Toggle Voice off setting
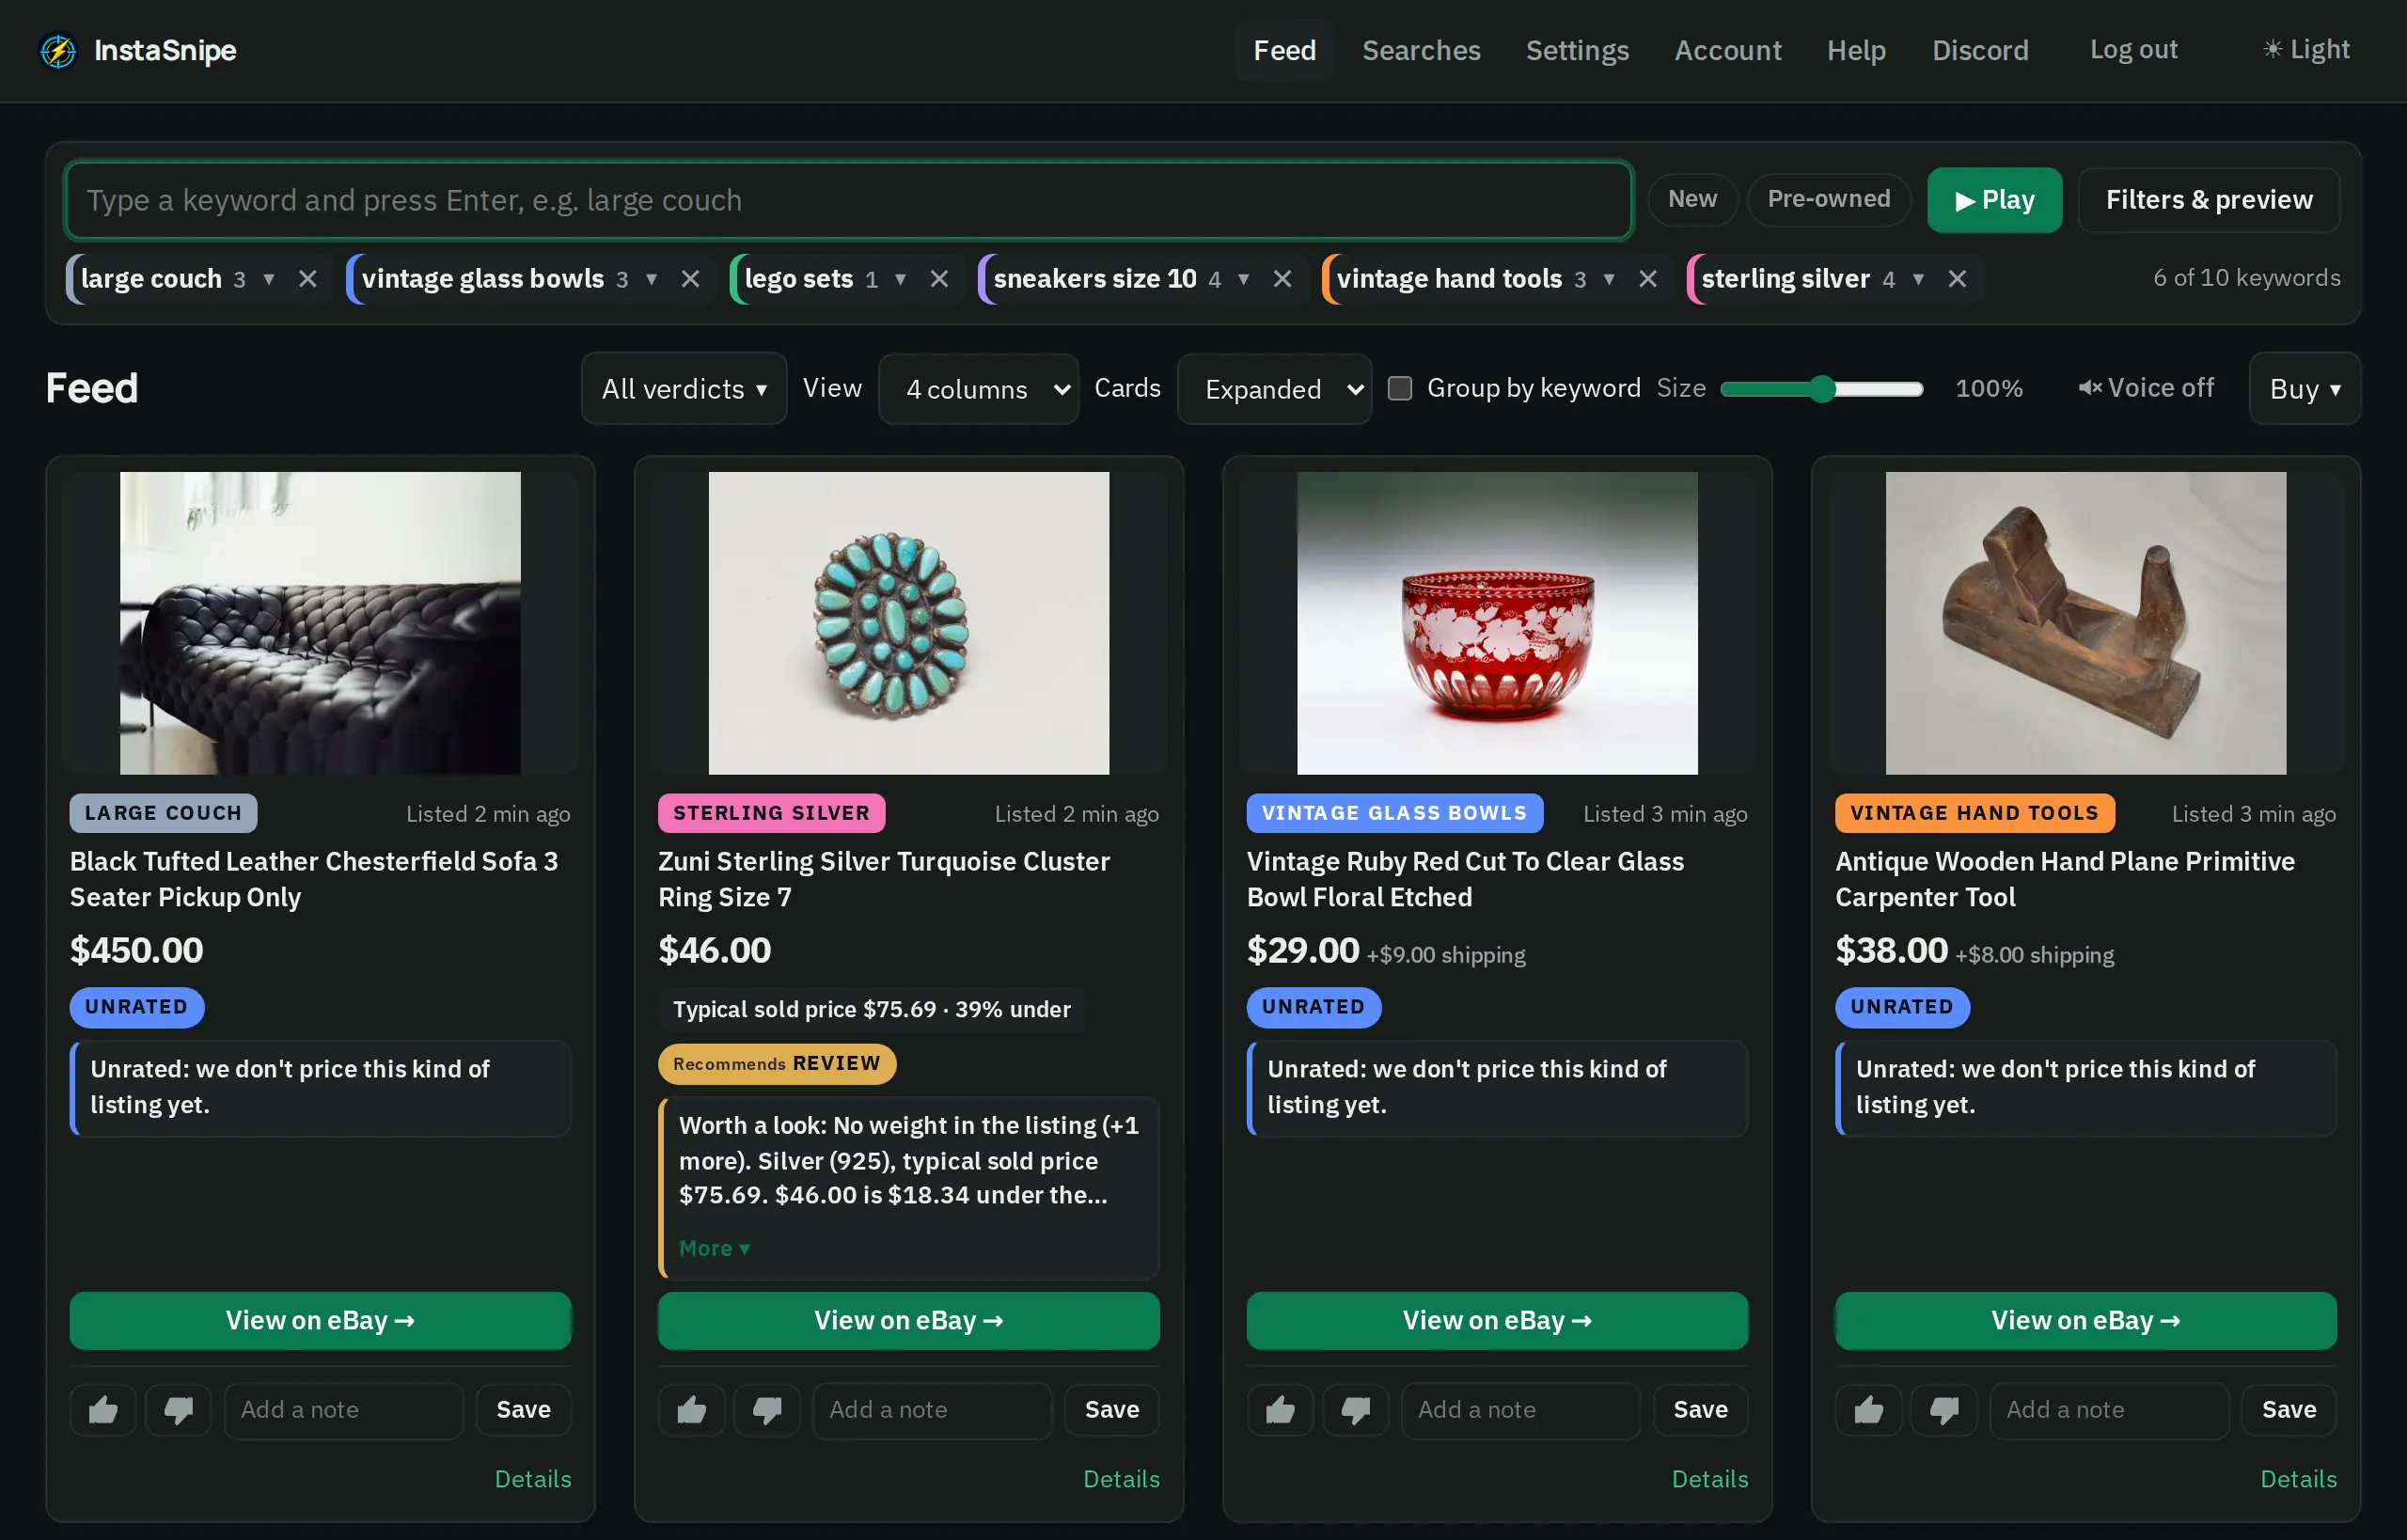 point(2146,388)
